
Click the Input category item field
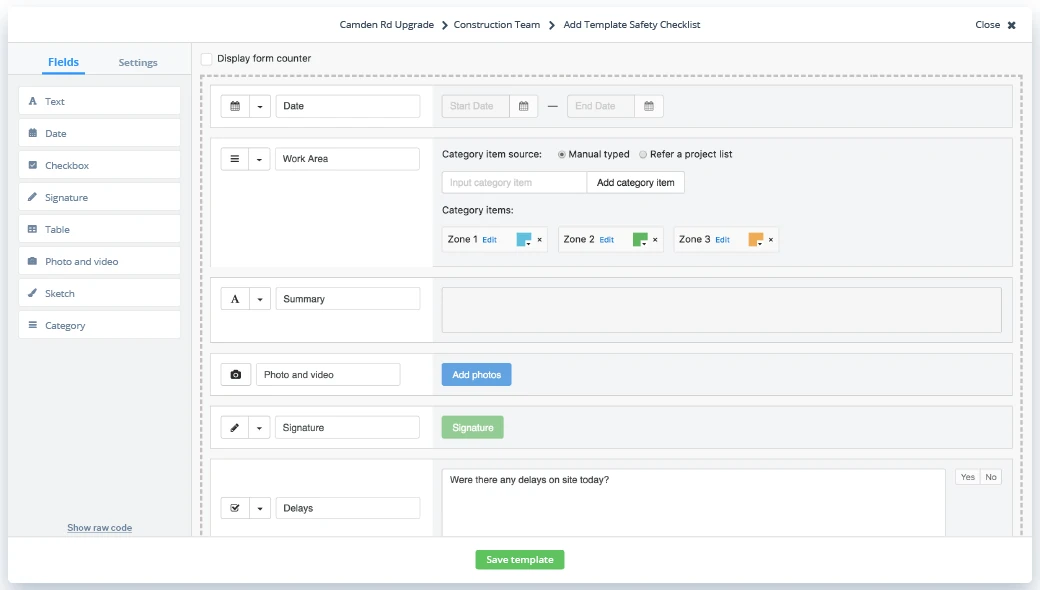[x=514, y=182]
